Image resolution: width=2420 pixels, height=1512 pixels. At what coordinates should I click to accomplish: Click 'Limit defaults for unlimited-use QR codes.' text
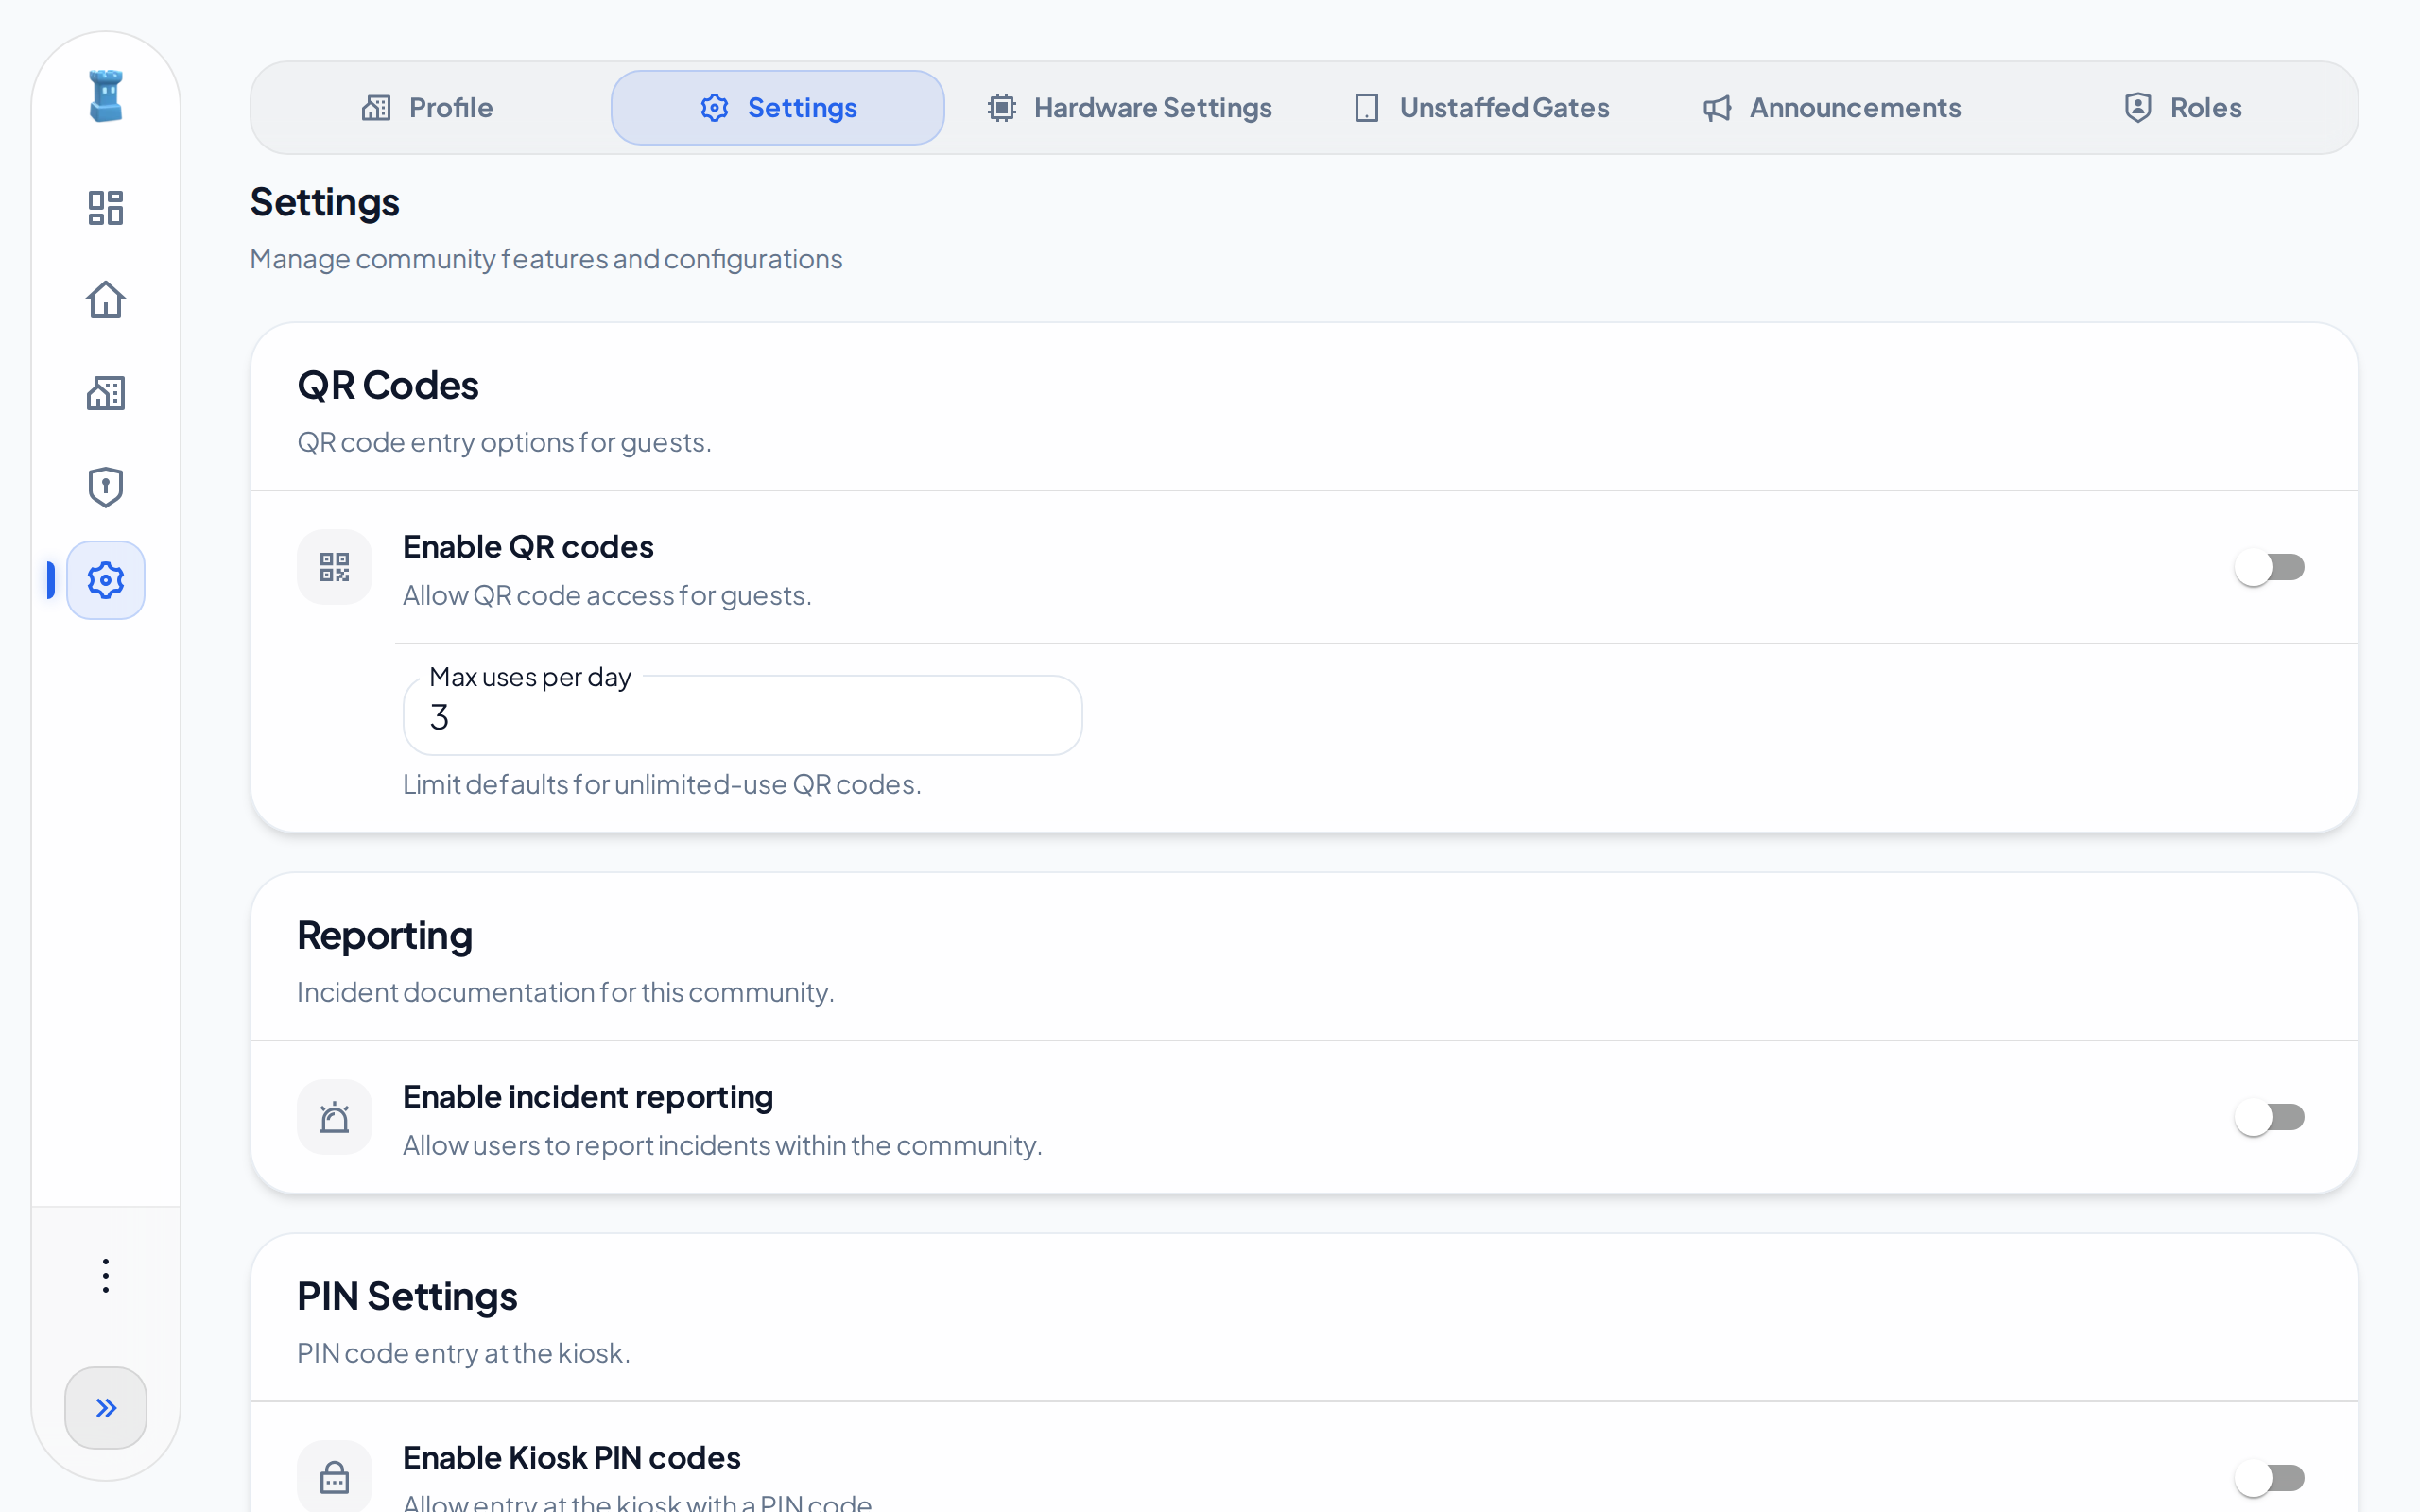[x=662, y=784]
